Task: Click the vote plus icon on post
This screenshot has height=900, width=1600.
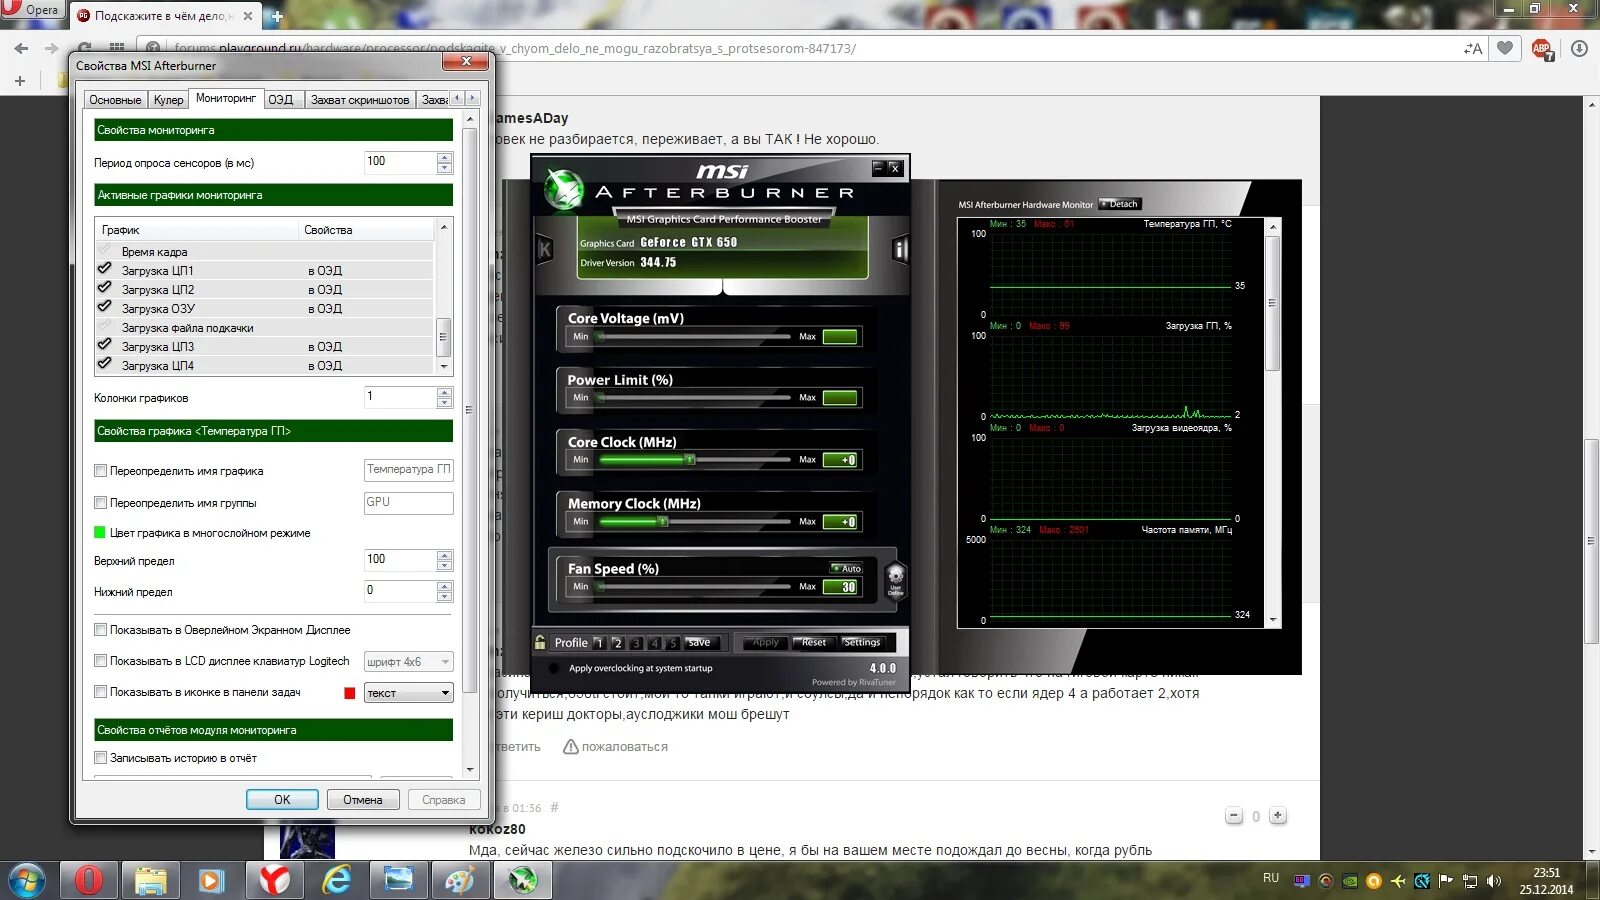Action: (1278, 816)
